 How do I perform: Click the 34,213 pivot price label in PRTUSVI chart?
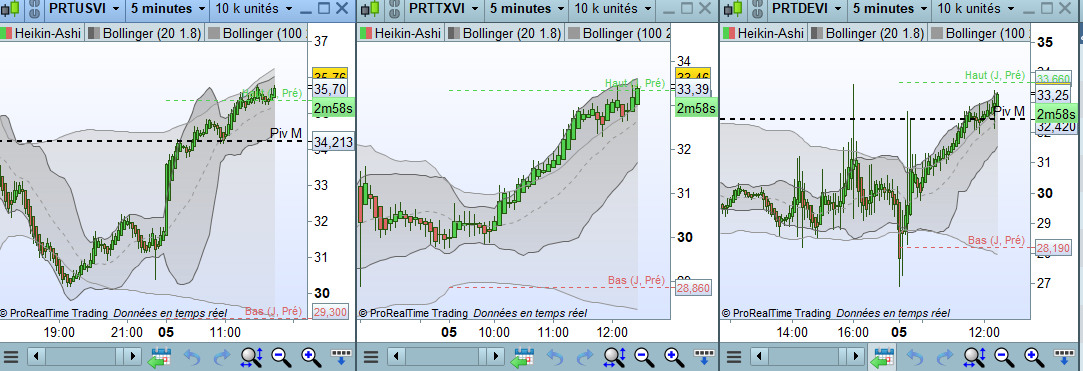[333, 142]
